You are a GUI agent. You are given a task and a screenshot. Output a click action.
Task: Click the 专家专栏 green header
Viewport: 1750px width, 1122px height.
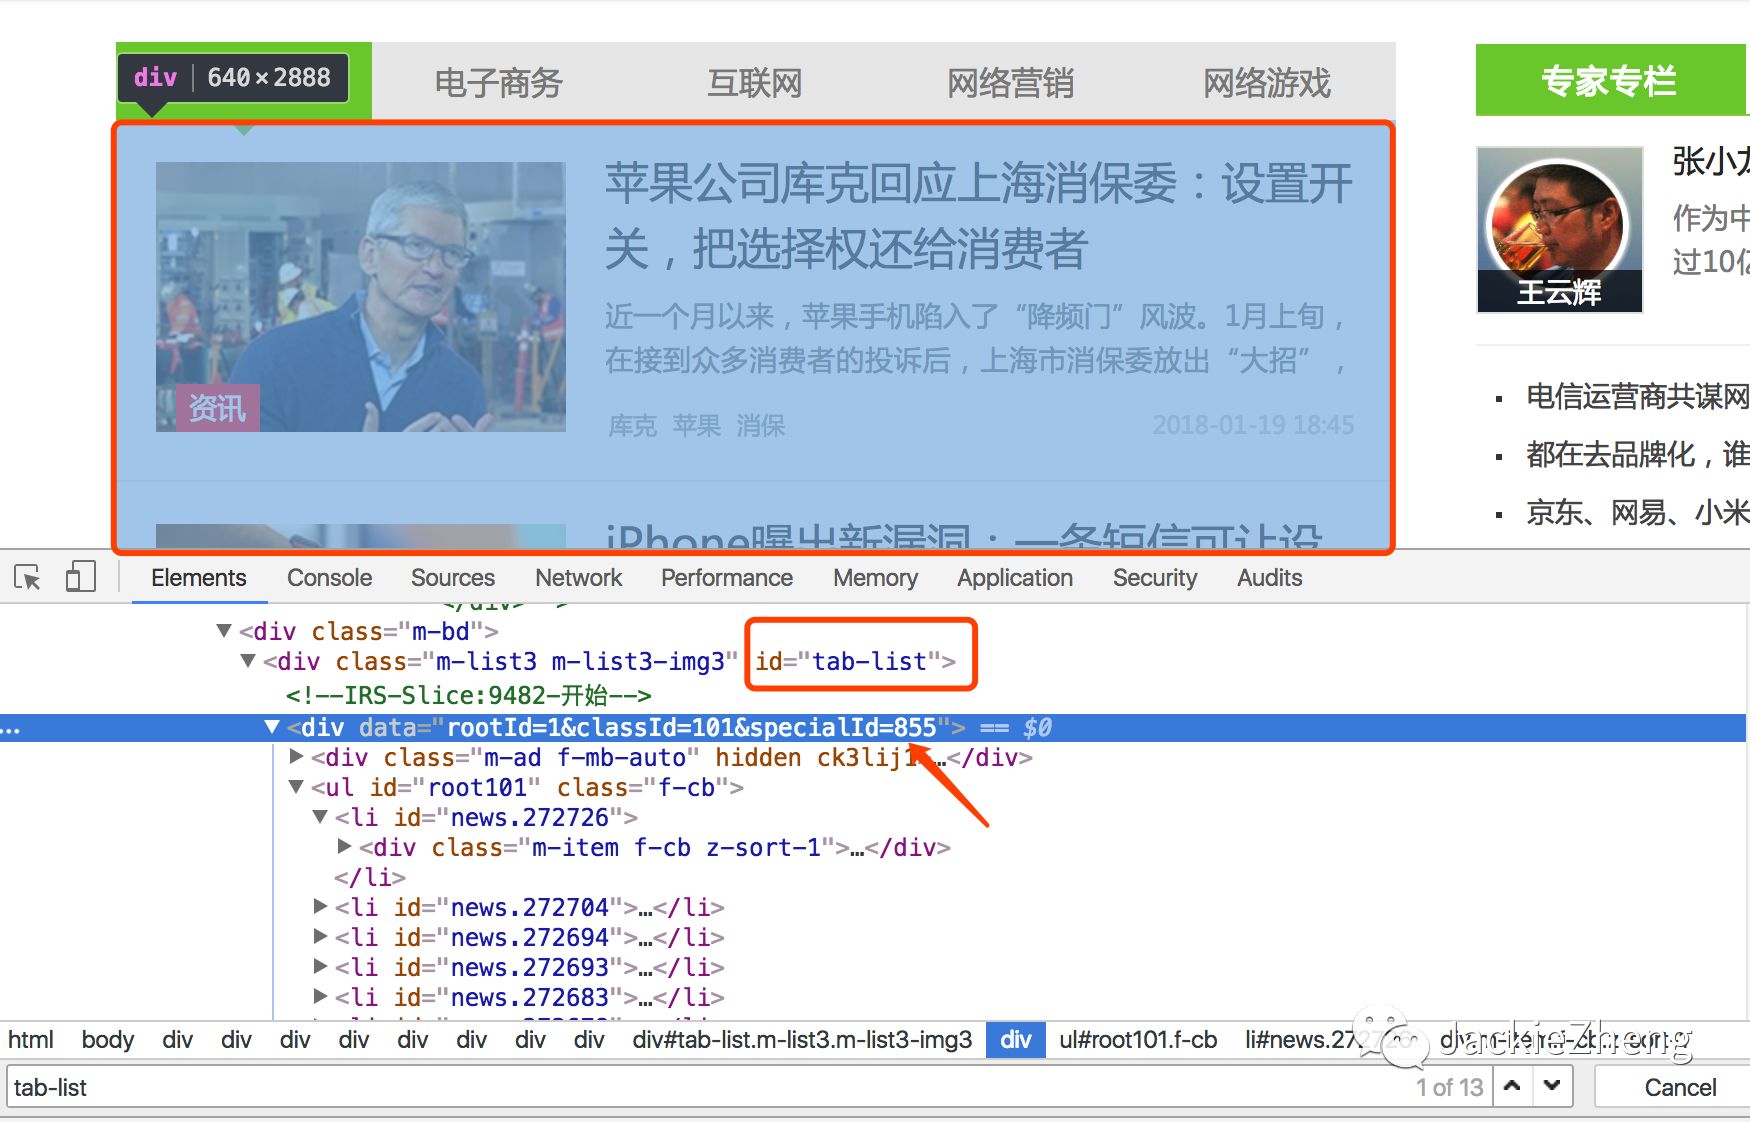pos(1612,80)
